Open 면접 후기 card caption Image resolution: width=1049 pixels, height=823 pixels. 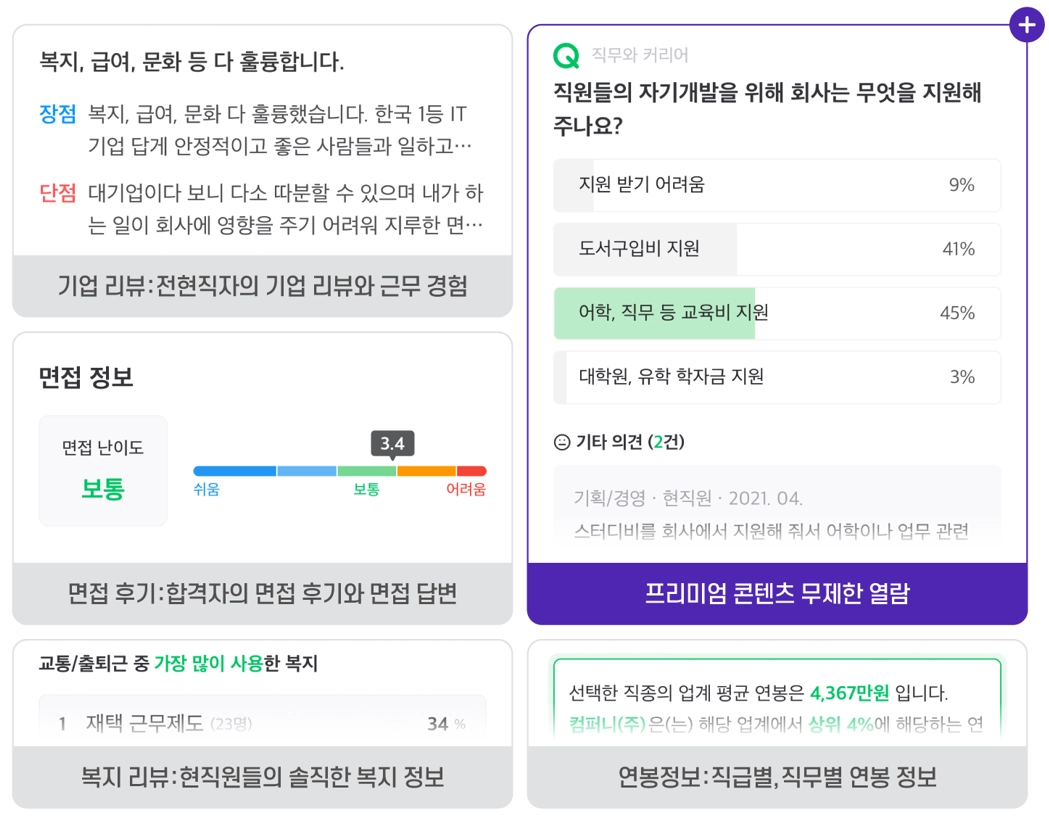coord(262,593)
